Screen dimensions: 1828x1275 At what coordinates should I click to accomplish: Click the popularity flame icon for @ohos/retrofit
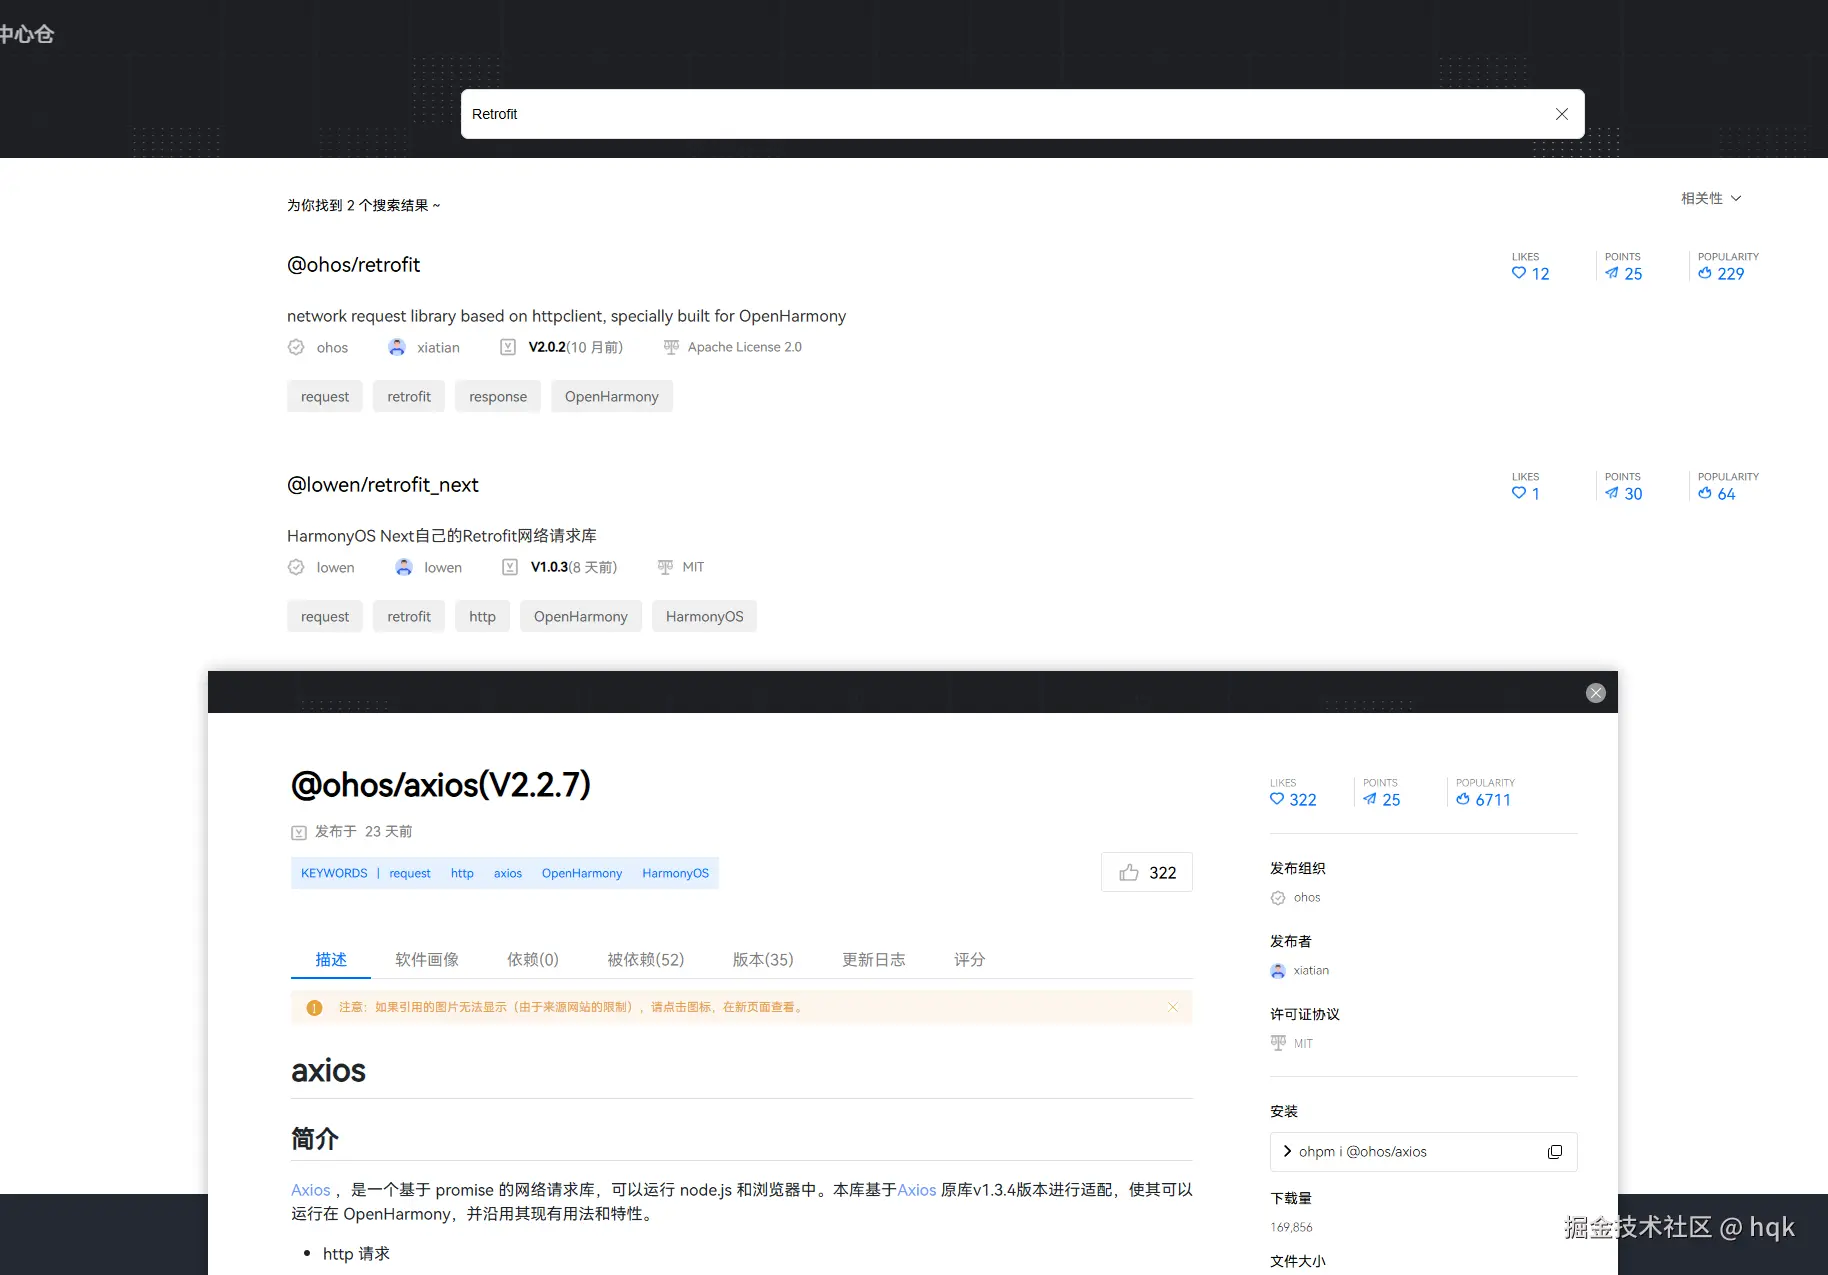[1705, 273]
